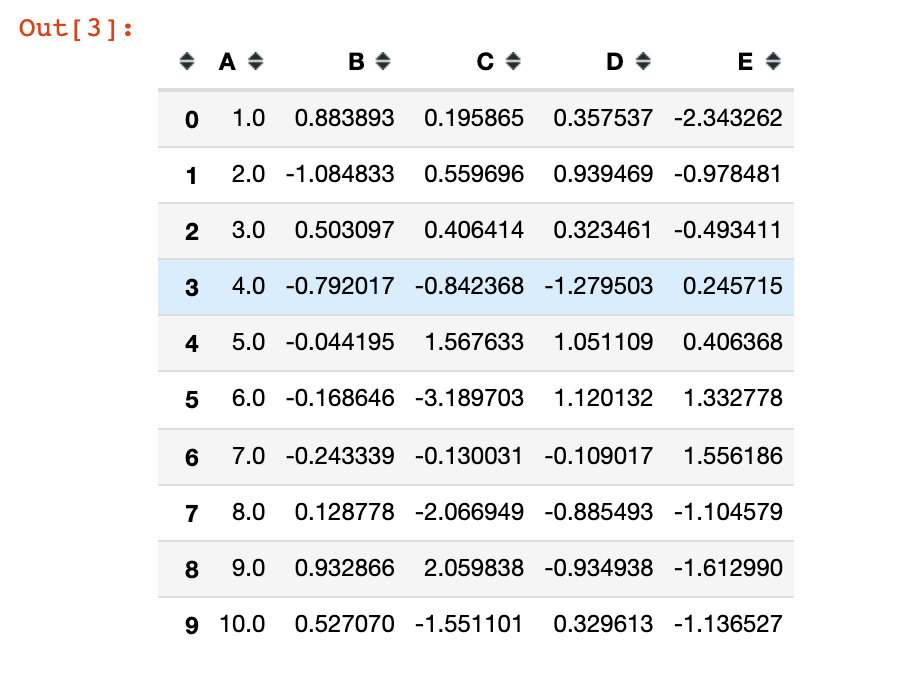Viewport: 904px width, 674px height.
Task: Click cell 0.195865
Action: (x=474, y=118)
